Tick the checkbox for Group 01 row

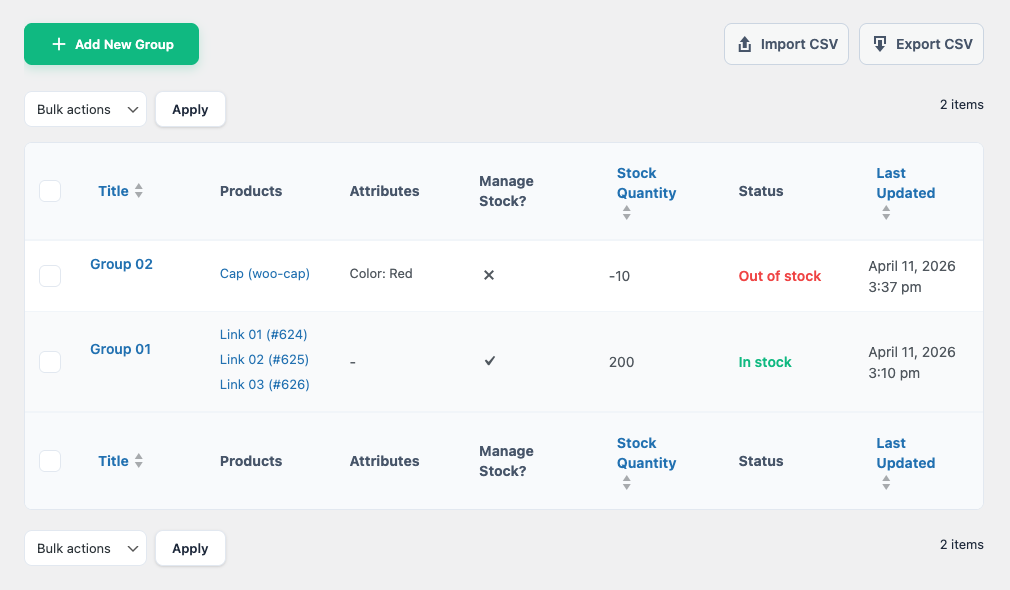coord(50,362)
